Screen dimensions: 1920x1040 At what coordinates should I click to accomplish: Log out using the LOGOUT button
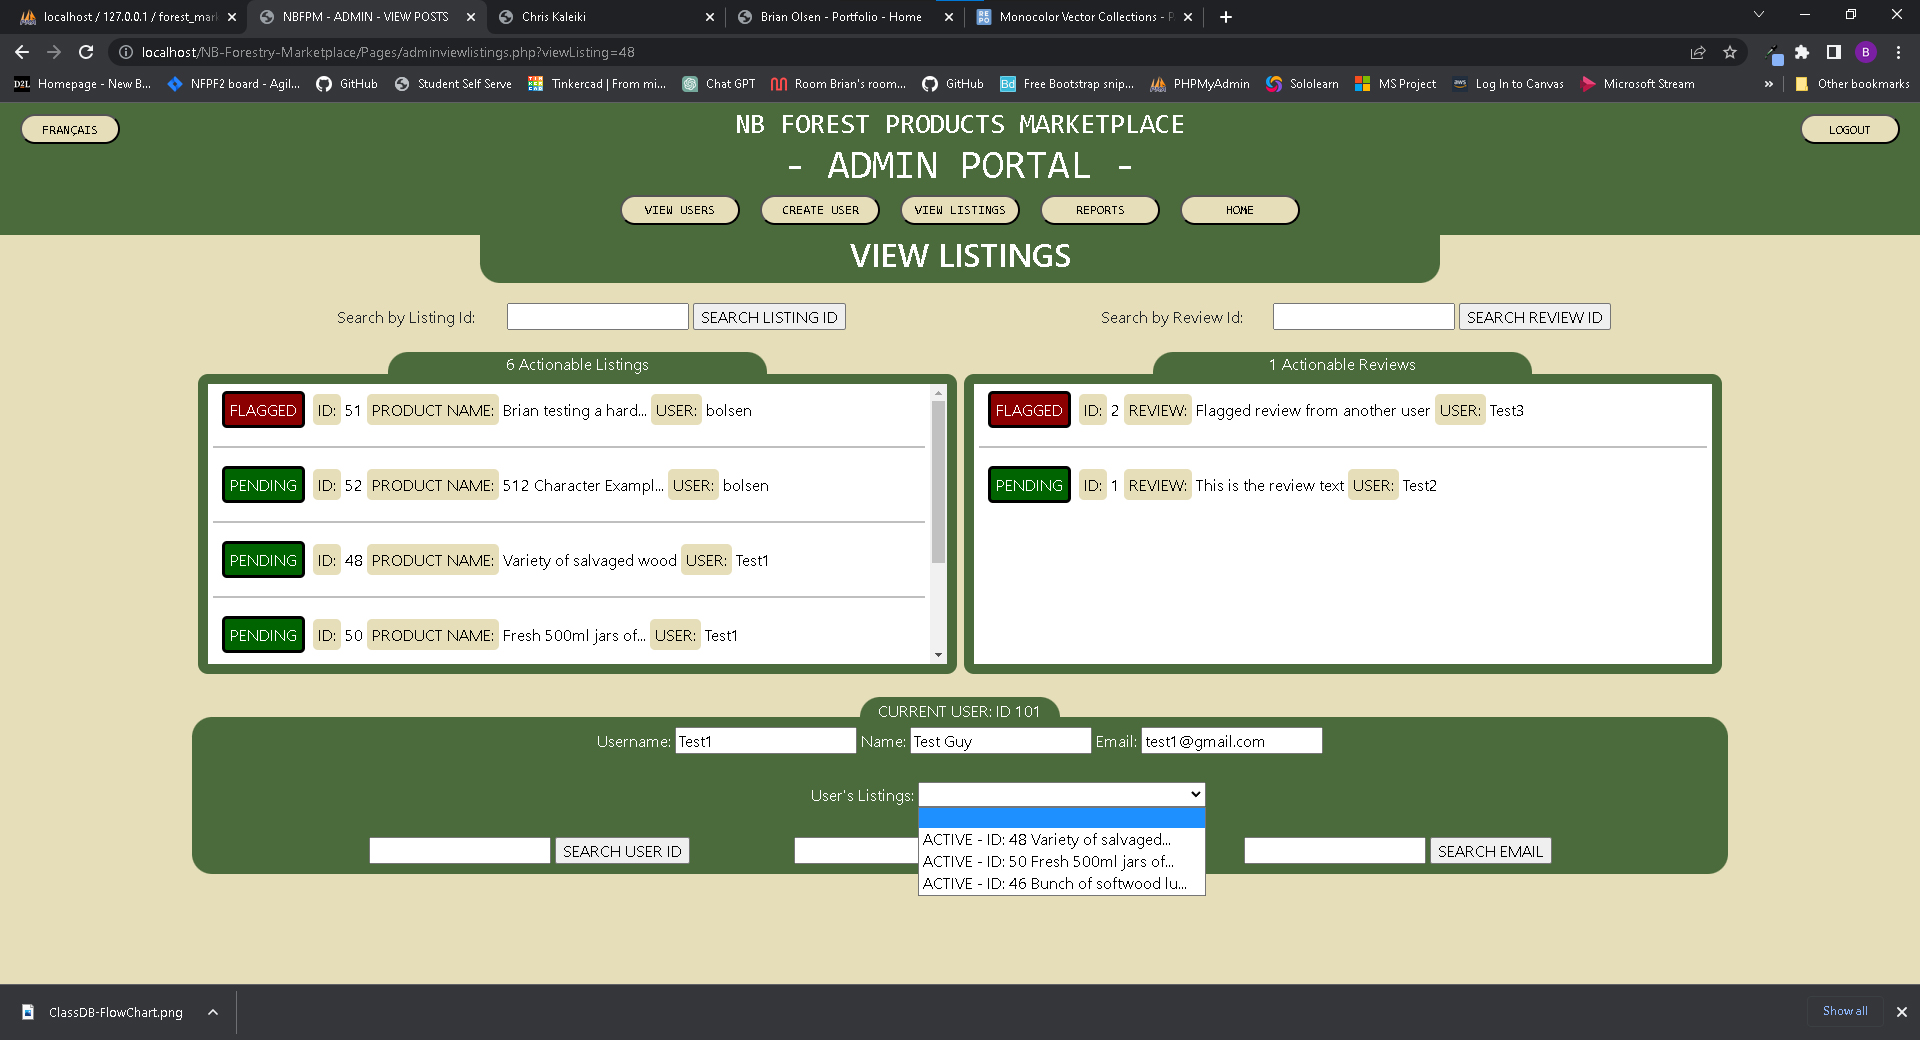pyautogui.click(x=1849, y=130)
